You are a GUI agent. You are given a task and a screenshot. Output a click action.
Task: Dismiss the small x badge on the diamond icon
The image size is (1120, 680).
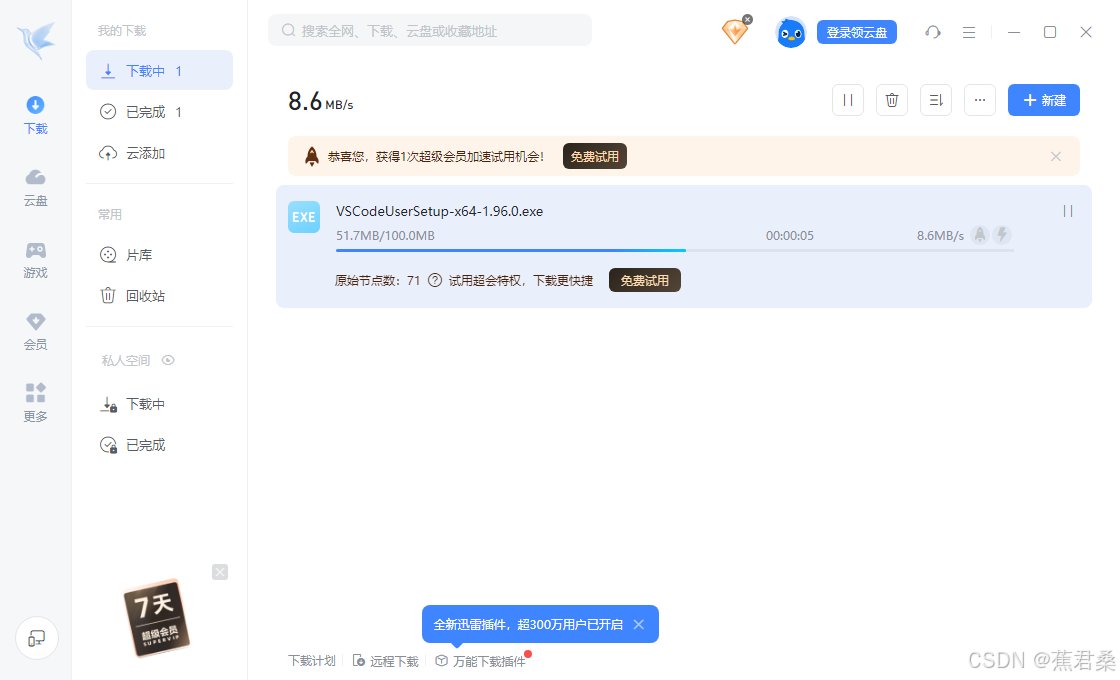click(x=747, y=19)
